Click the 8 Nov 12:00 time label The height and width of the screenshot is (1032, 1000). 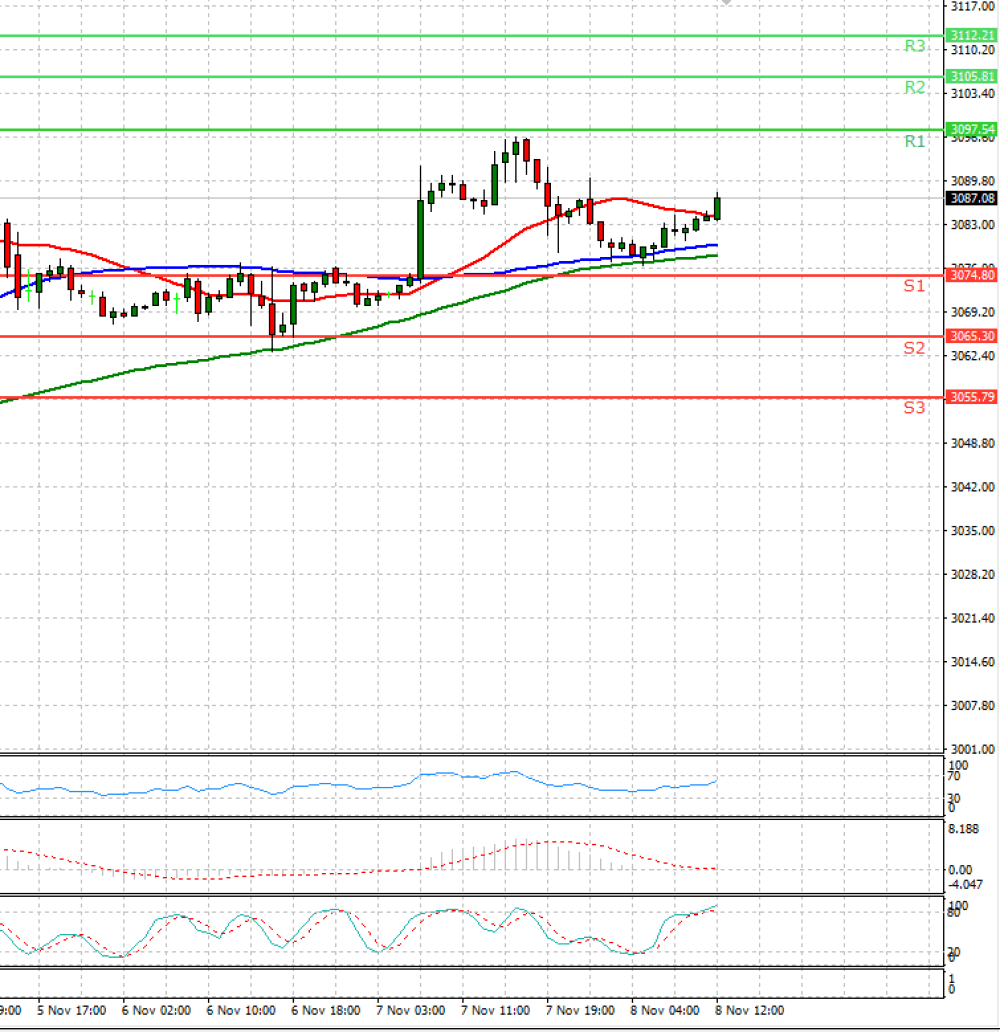pos(750,1010)
